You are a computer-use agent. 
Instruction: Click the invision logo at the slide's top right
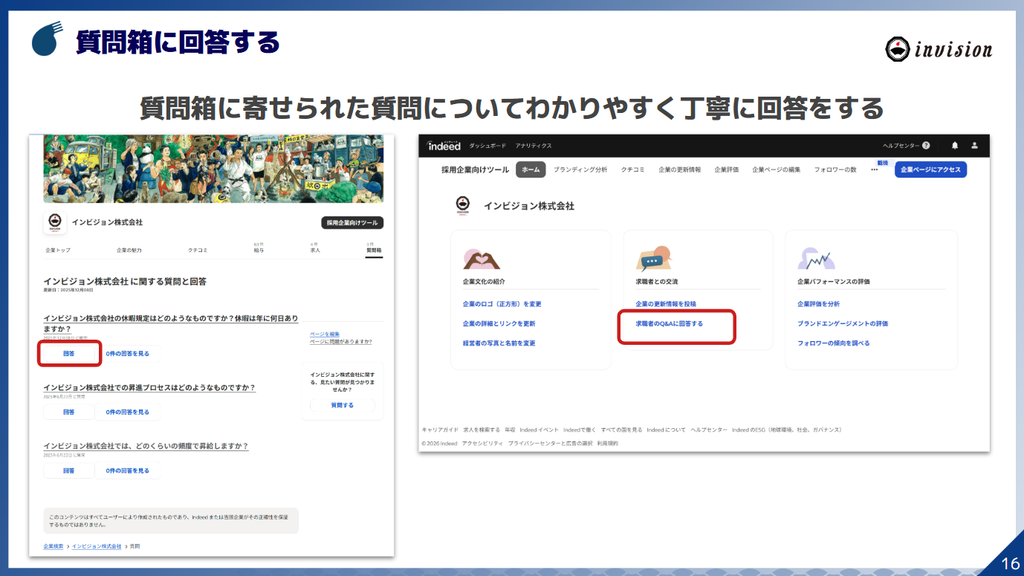[938, 50]
